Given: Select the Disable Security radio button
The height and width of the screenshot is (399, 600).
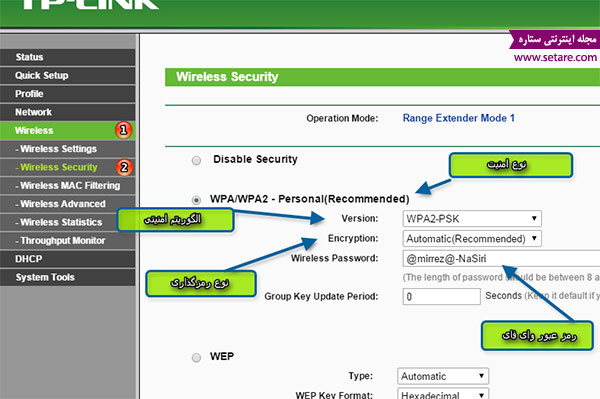Looking at the screenshot, I should tap(196, 160).
